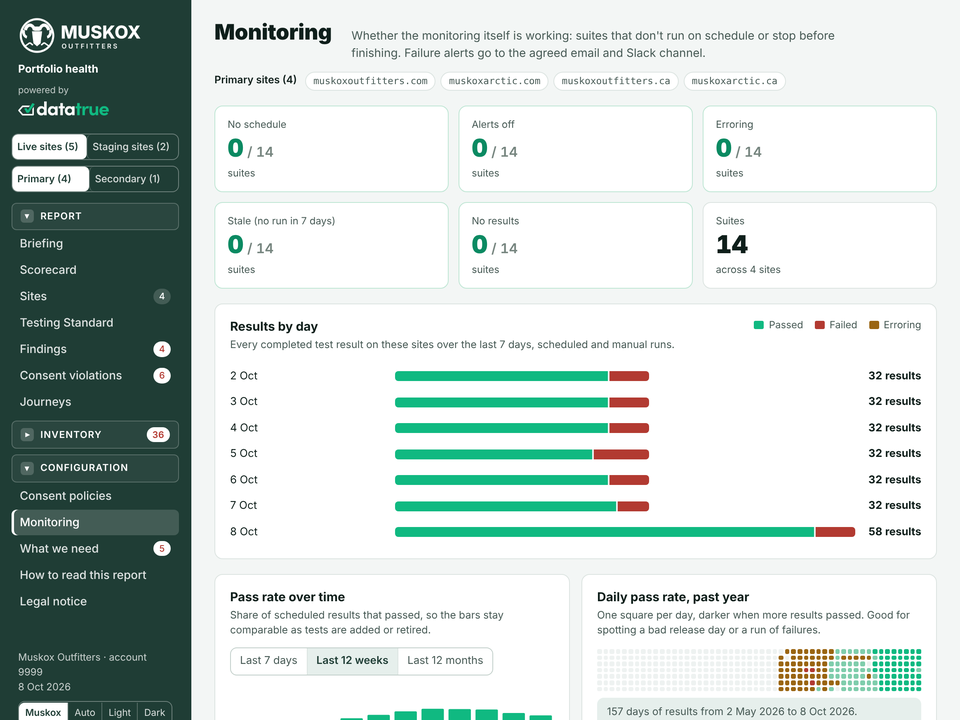Select the Last 12 weeks tab

tap(352, 661)
